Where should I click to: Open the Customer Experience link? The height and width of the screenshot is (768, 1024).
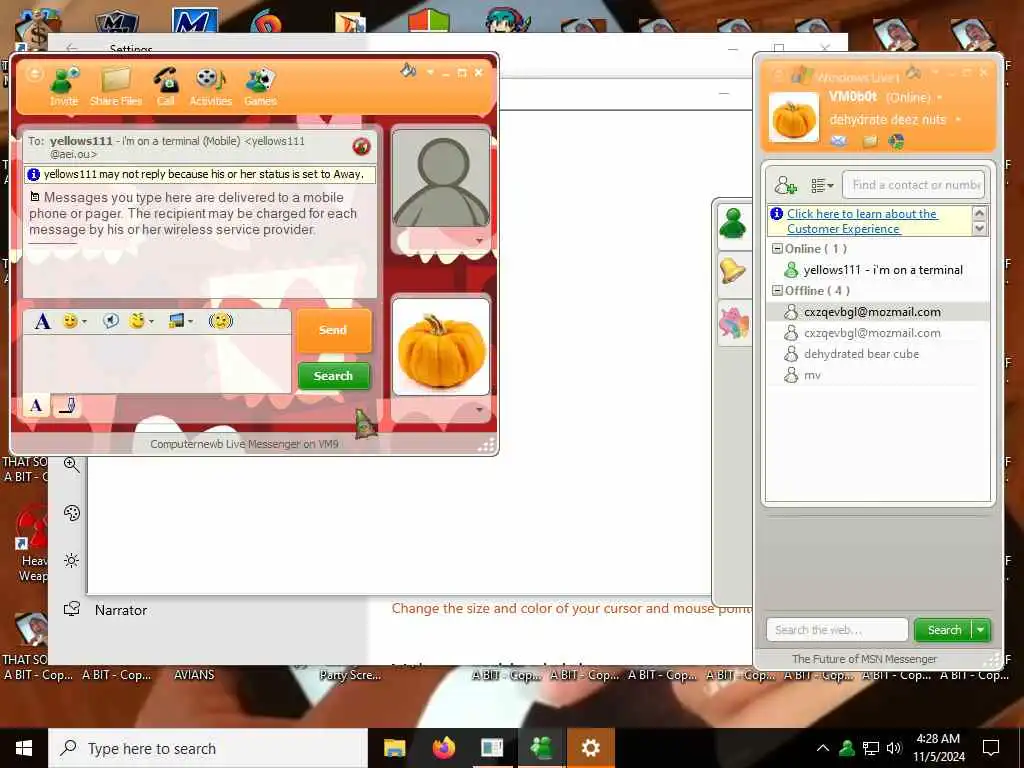(x=862, y=221)
